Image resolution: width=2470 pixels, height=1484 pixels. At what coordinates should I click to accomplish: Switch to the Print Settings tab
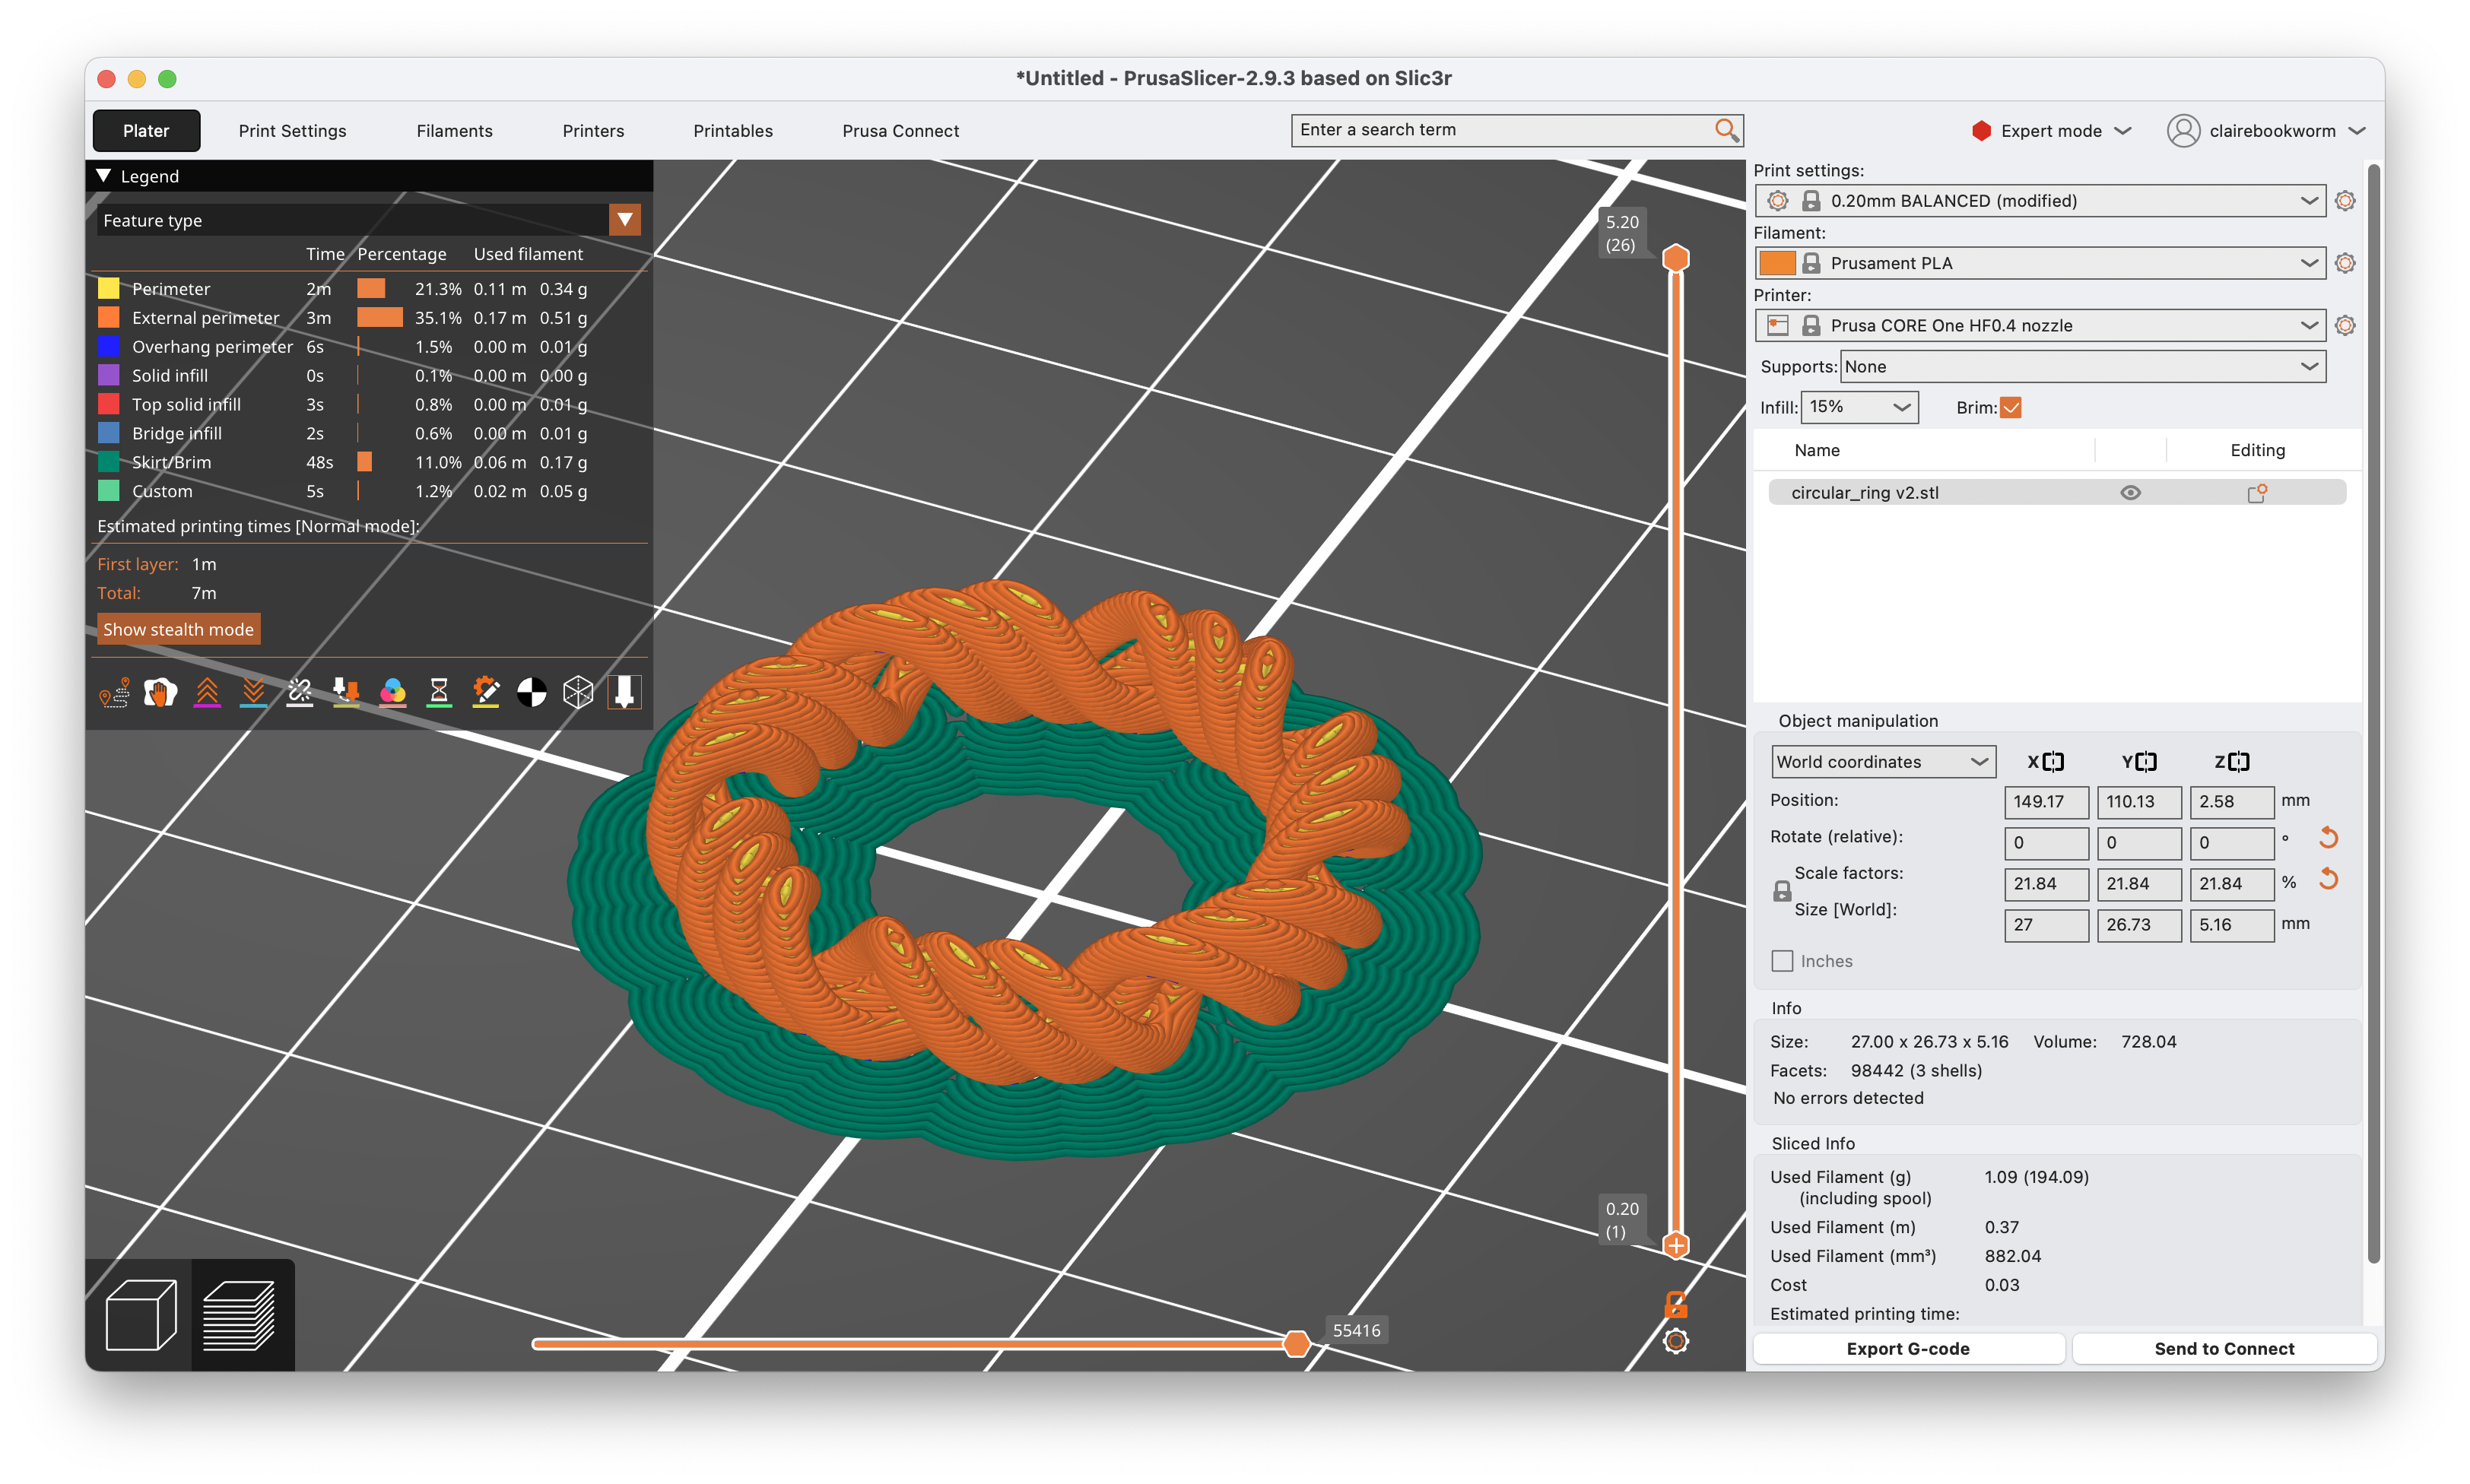(x=292, y=130)
